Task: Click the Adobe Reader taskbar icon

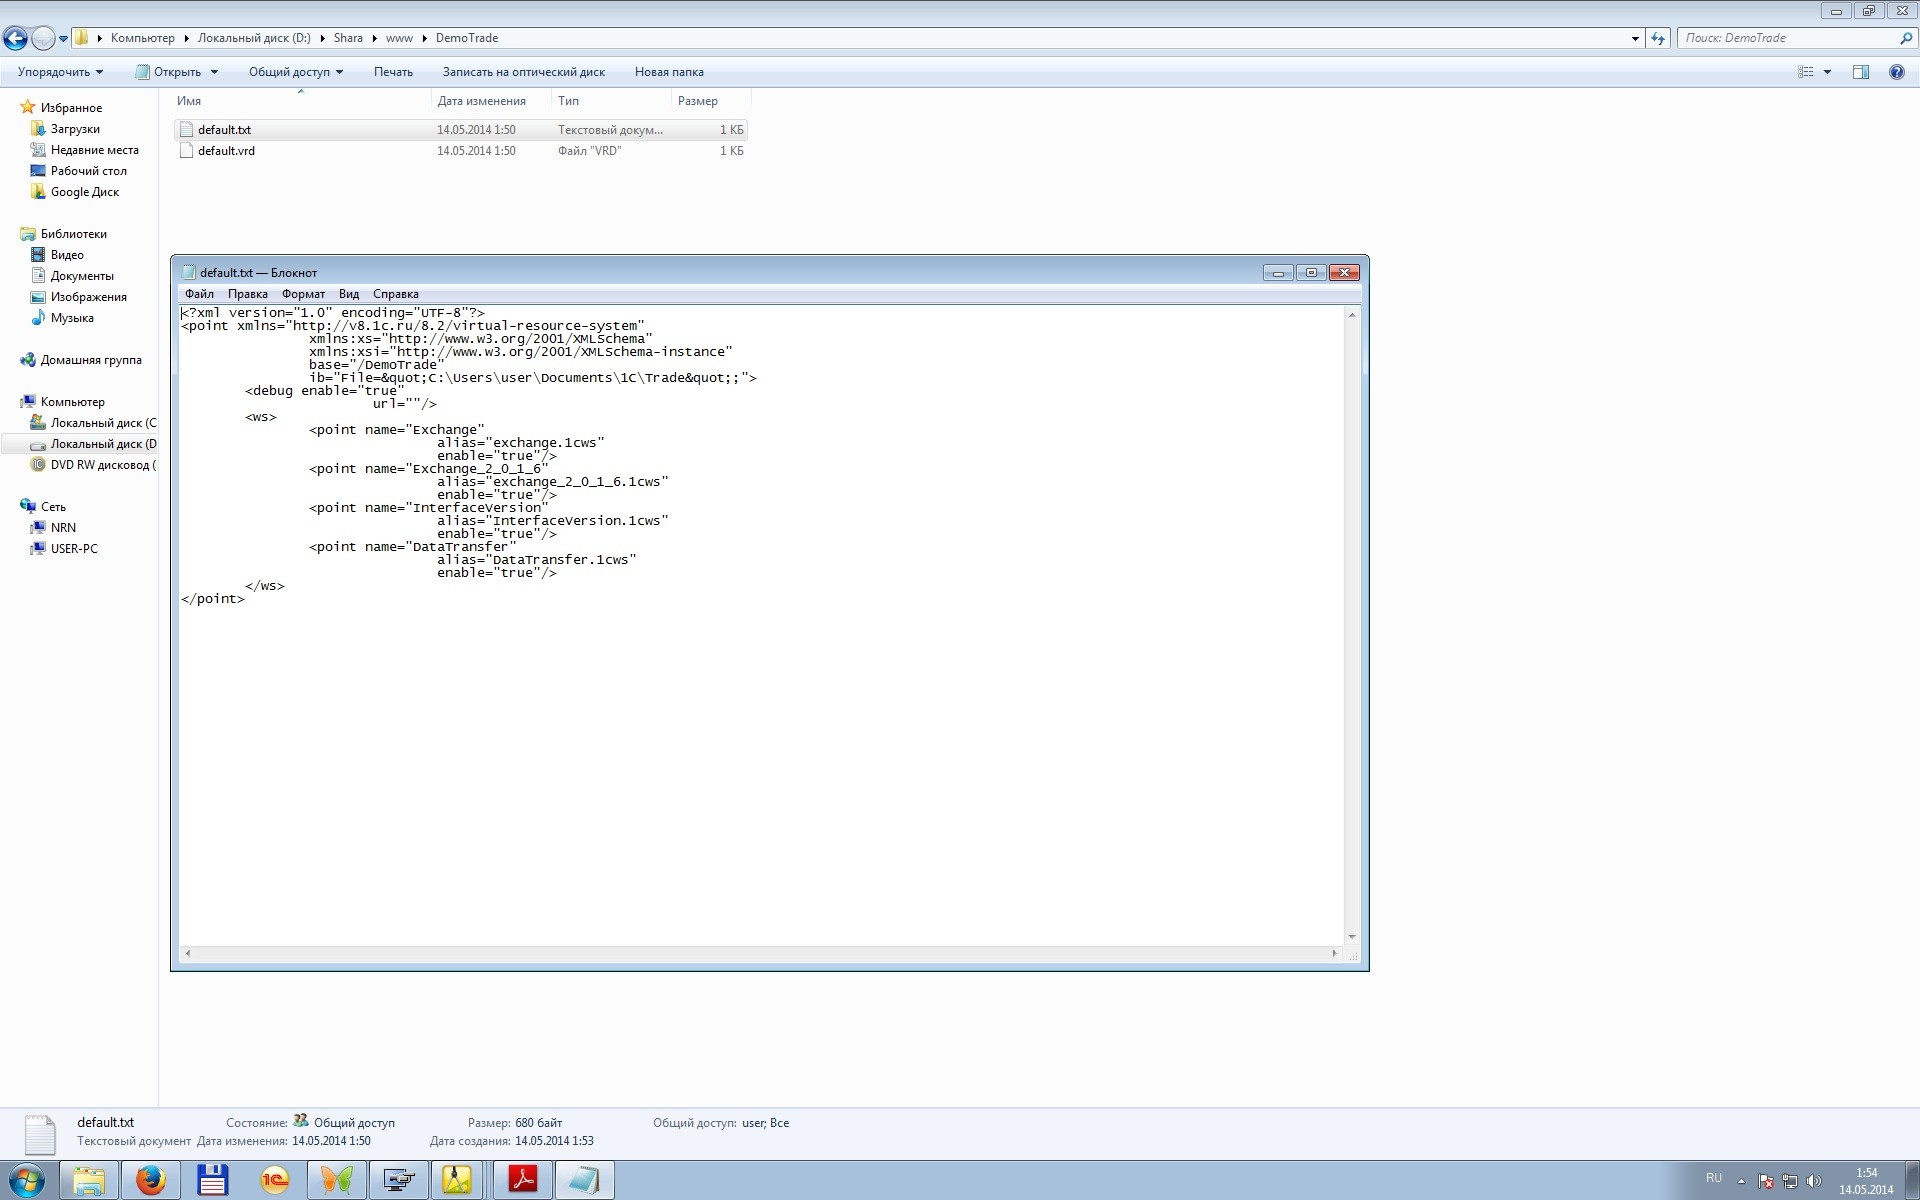Action: pyautogui.click(x=523, y=1180)
